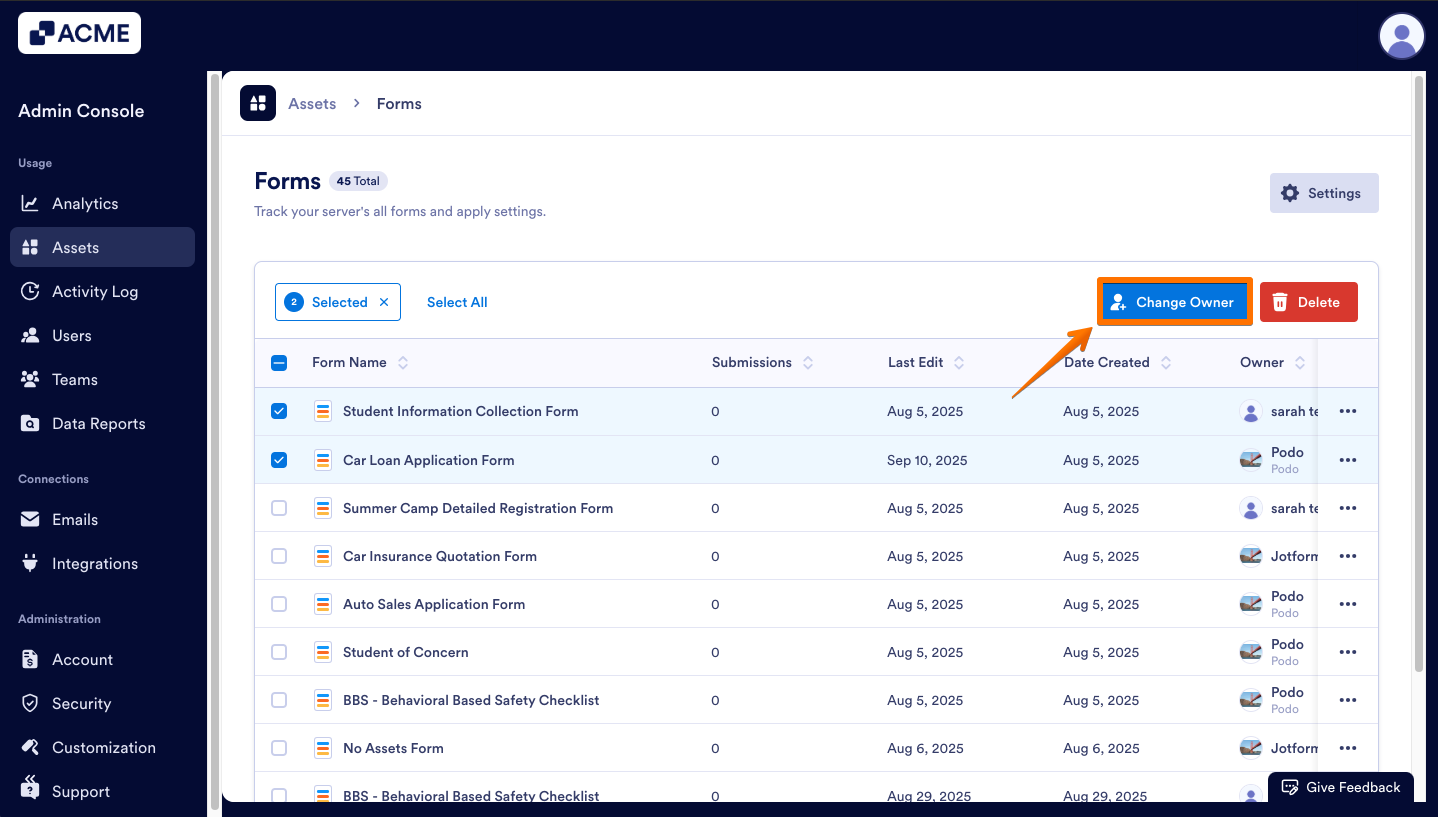Select the Activity Log sidebar icon
Screen dimensions: 1438x817
(30, 291)
